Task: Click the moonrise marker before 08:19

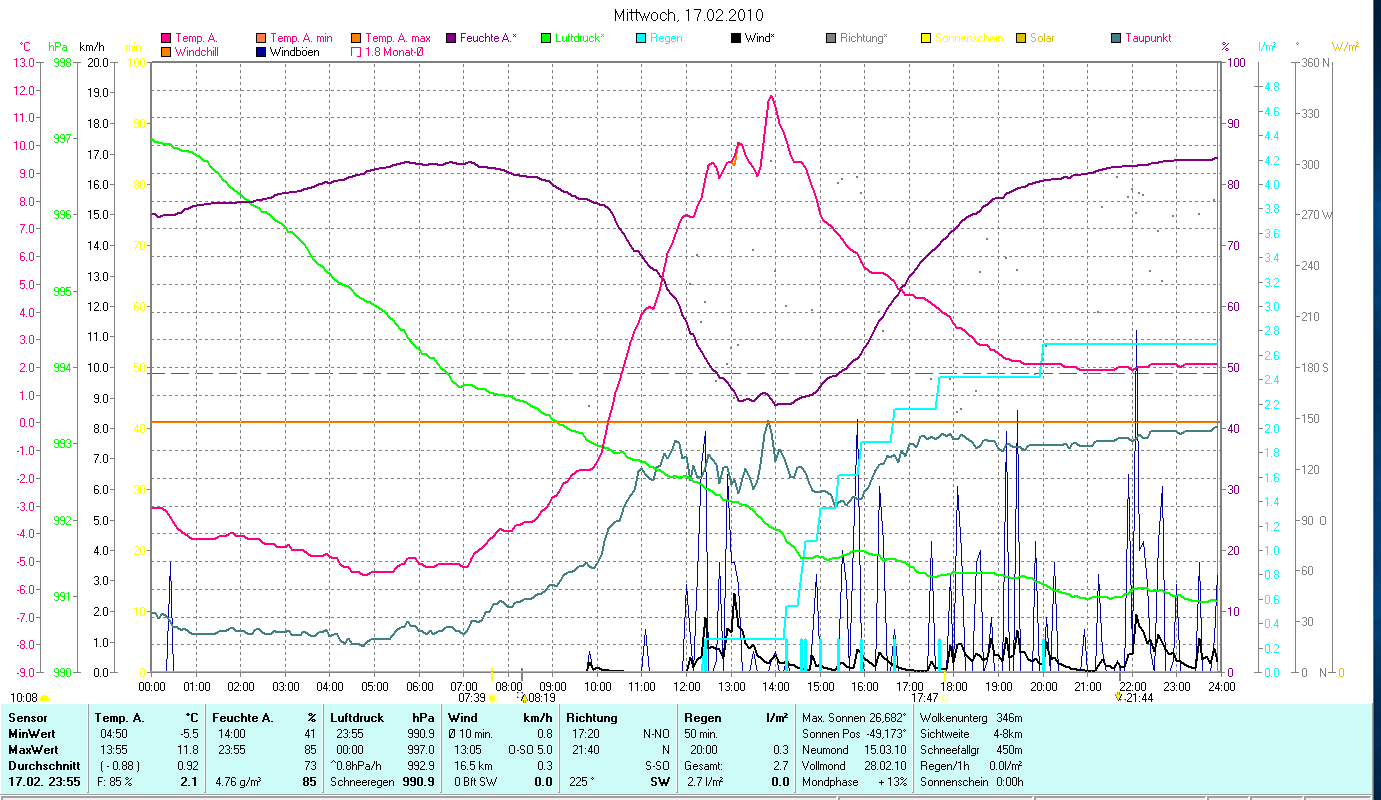Action: [524, 698]
